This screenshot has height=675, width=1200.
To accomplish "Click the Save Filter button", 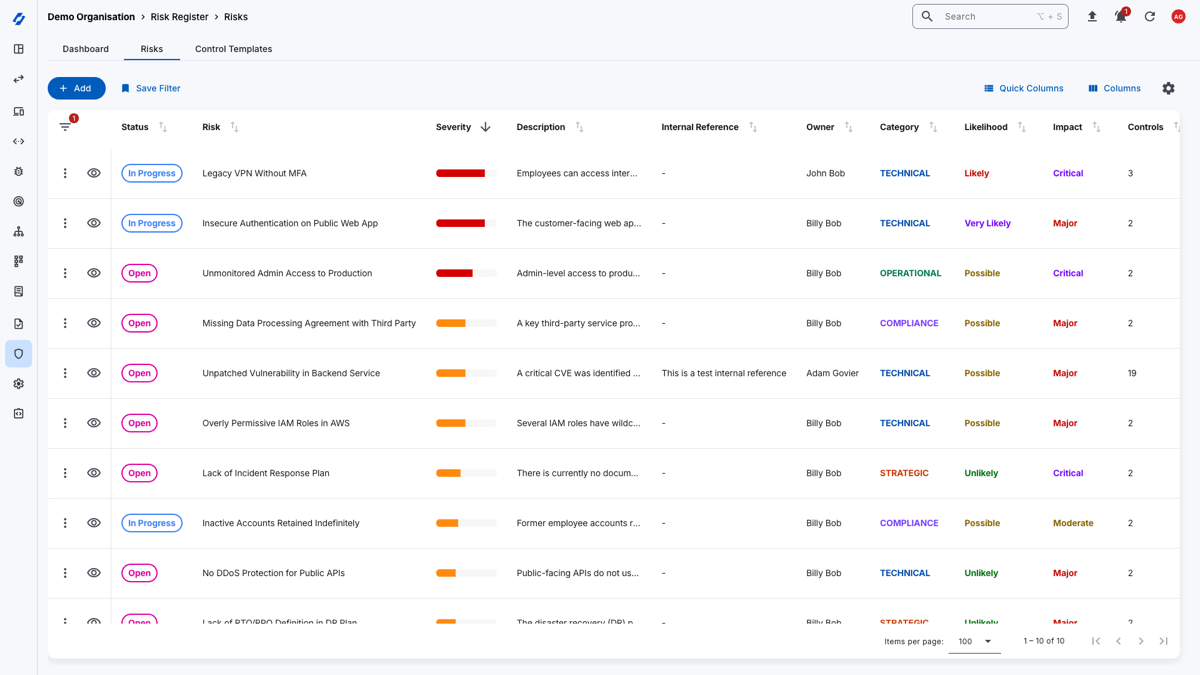I will [151, 88].
